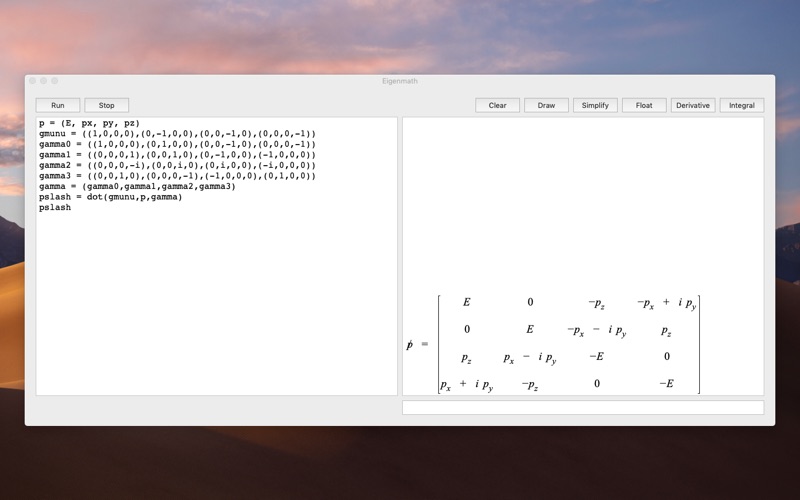Screen dimensions: 800x500
Task: Select the gamma2 definition line
Action: (178, 165)
